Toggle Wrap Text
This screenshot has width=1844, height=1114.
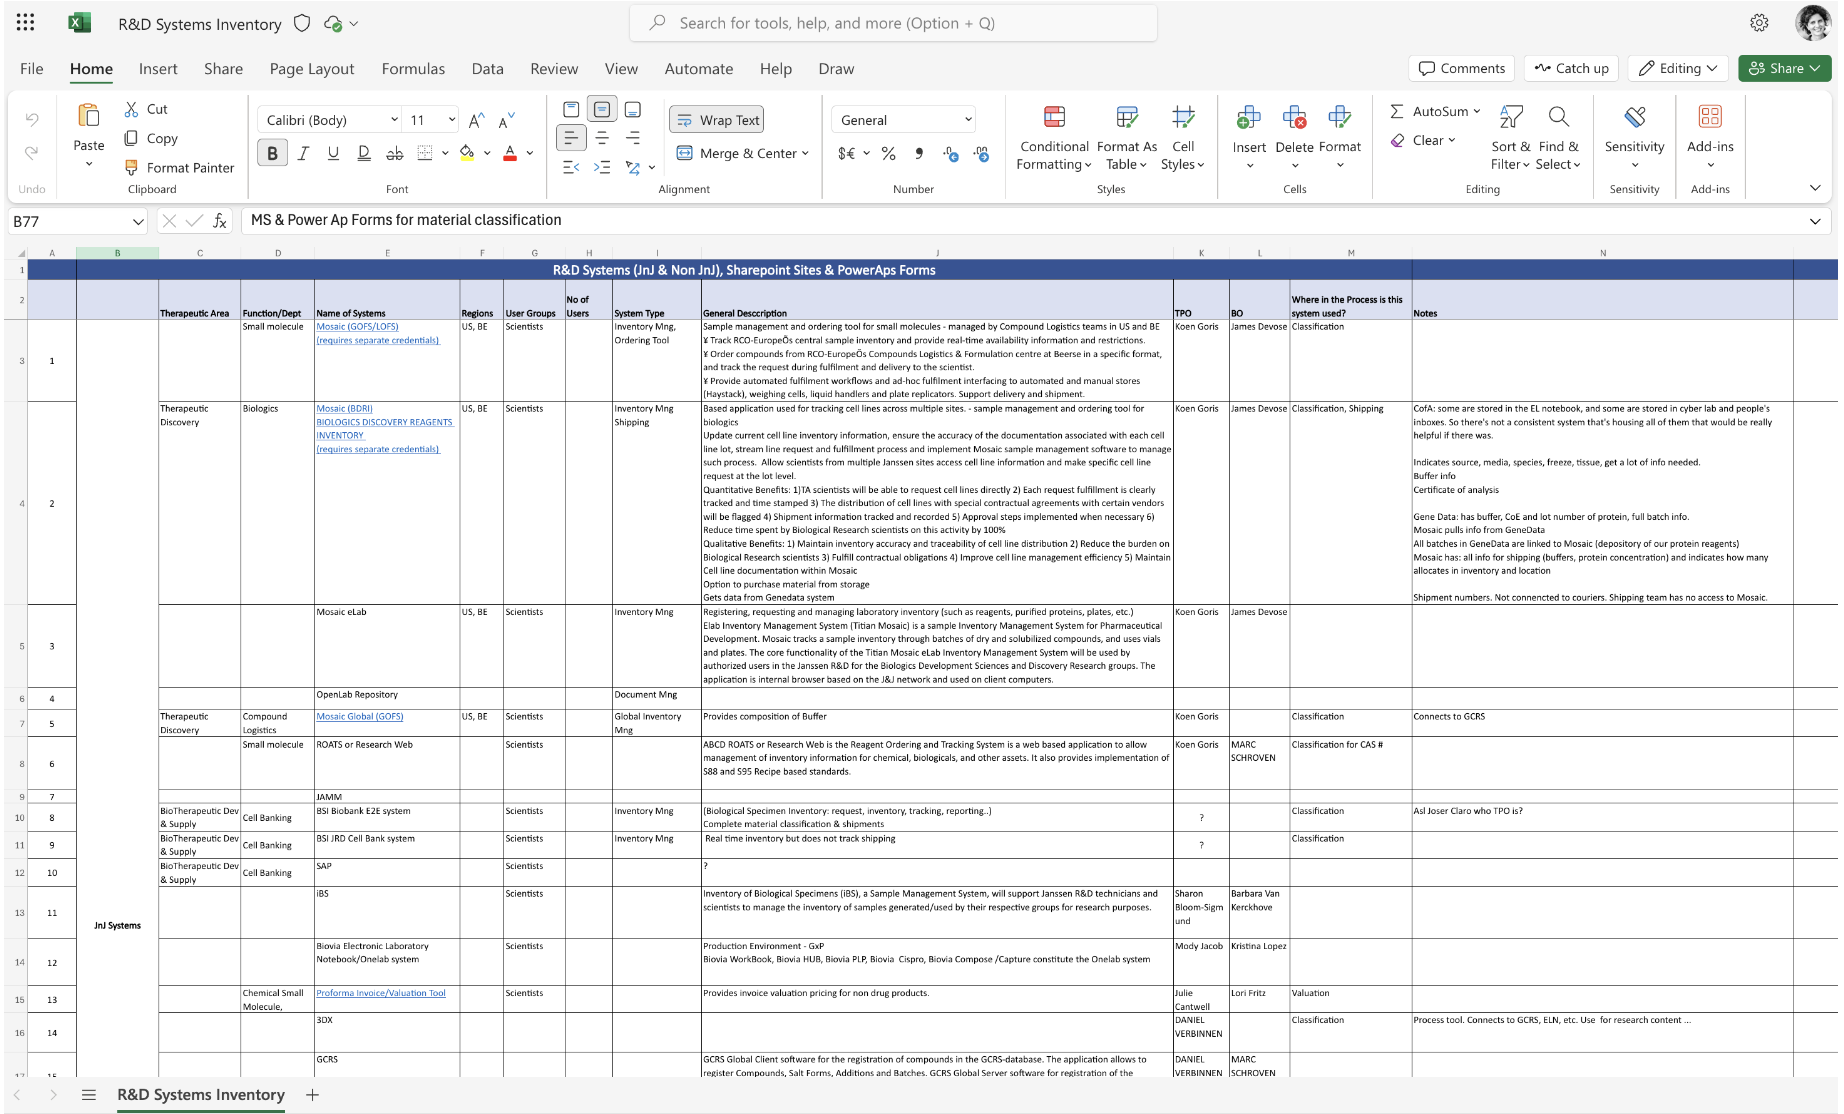[x=717, y=120]
